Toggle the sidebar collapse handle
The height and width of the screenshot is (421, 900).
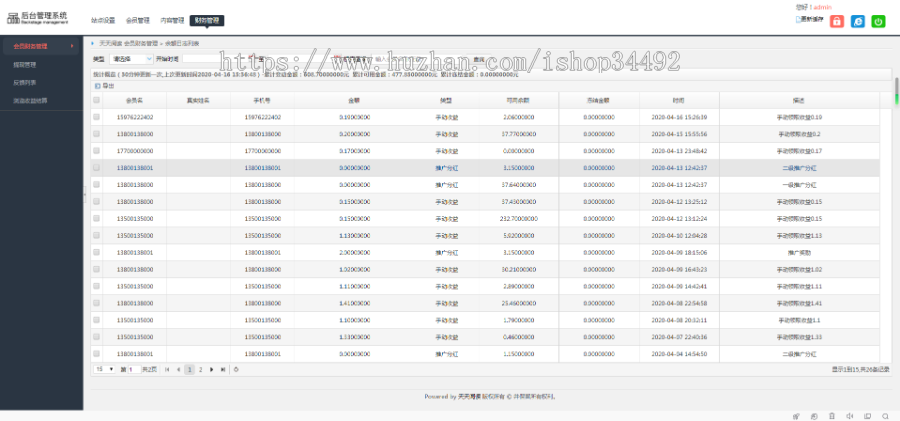pos(85,194)
